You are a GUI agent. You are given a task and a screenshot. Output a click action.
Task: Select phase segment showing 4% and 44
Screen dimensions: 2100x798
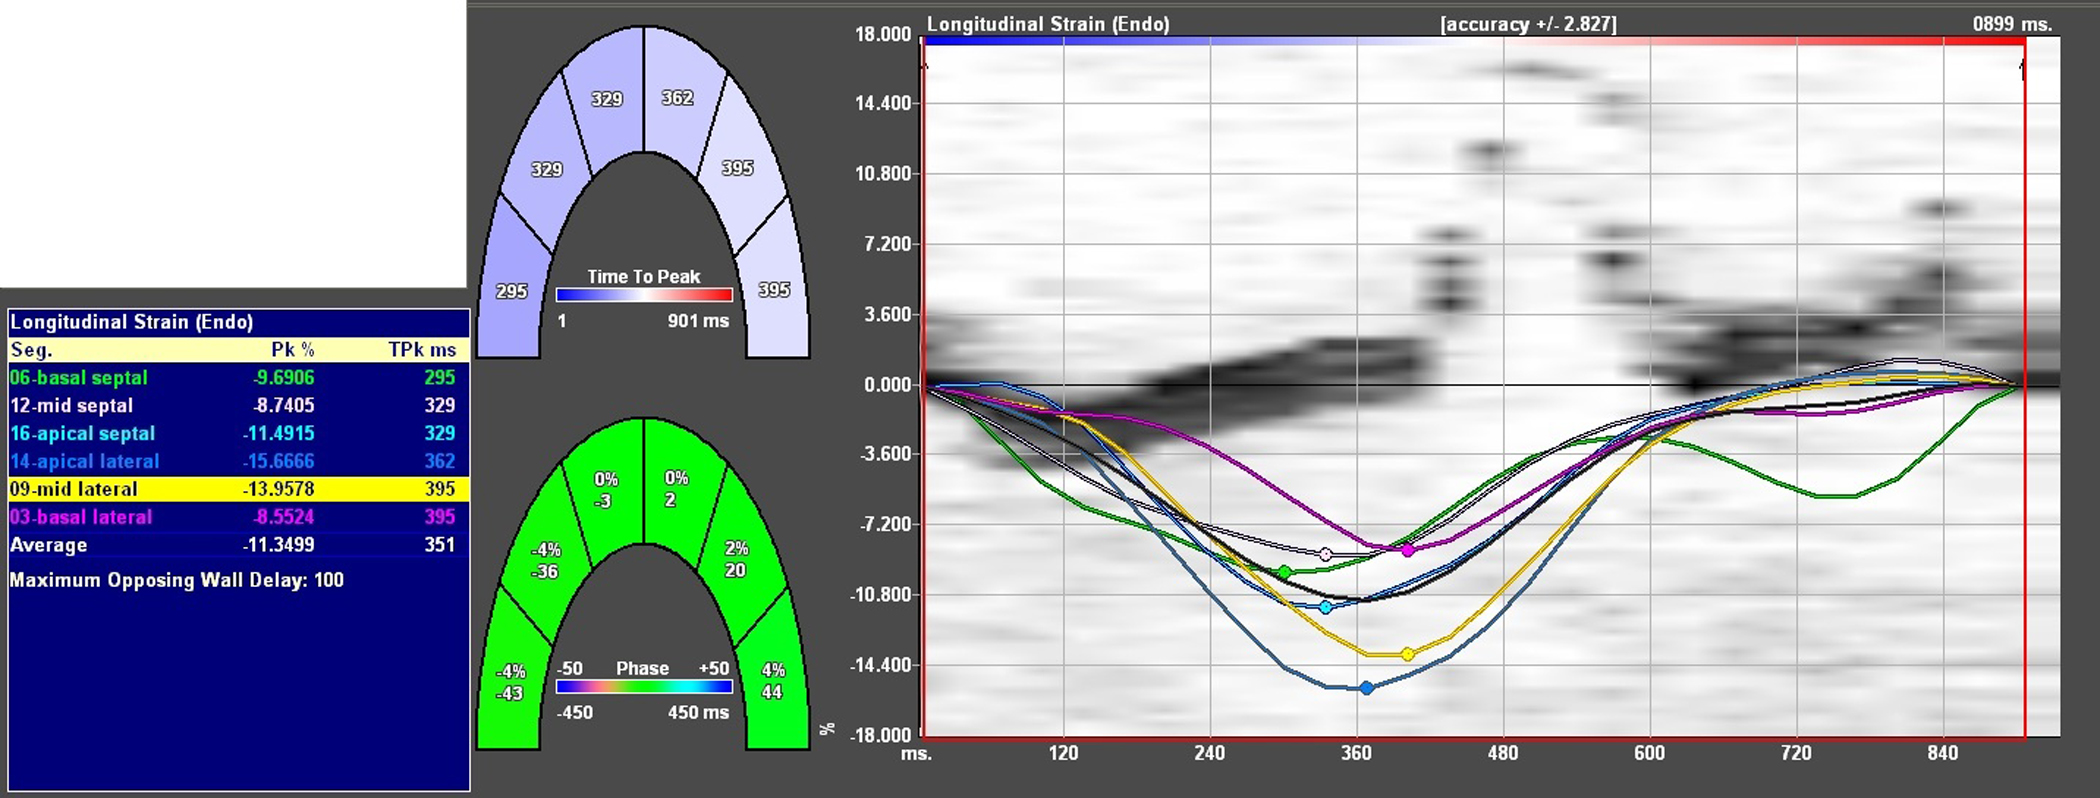(x=773, y=681)
